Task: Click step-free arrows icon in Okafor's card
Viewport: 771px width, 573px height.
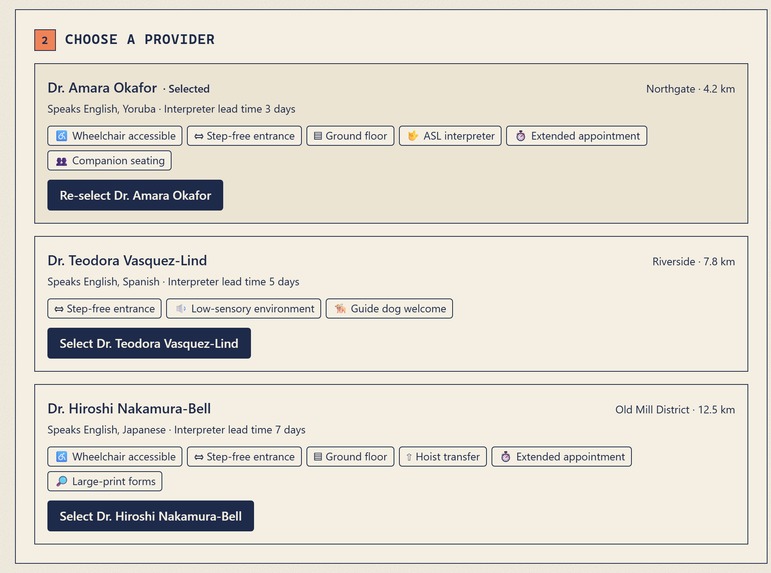Action: pos(199,136)
